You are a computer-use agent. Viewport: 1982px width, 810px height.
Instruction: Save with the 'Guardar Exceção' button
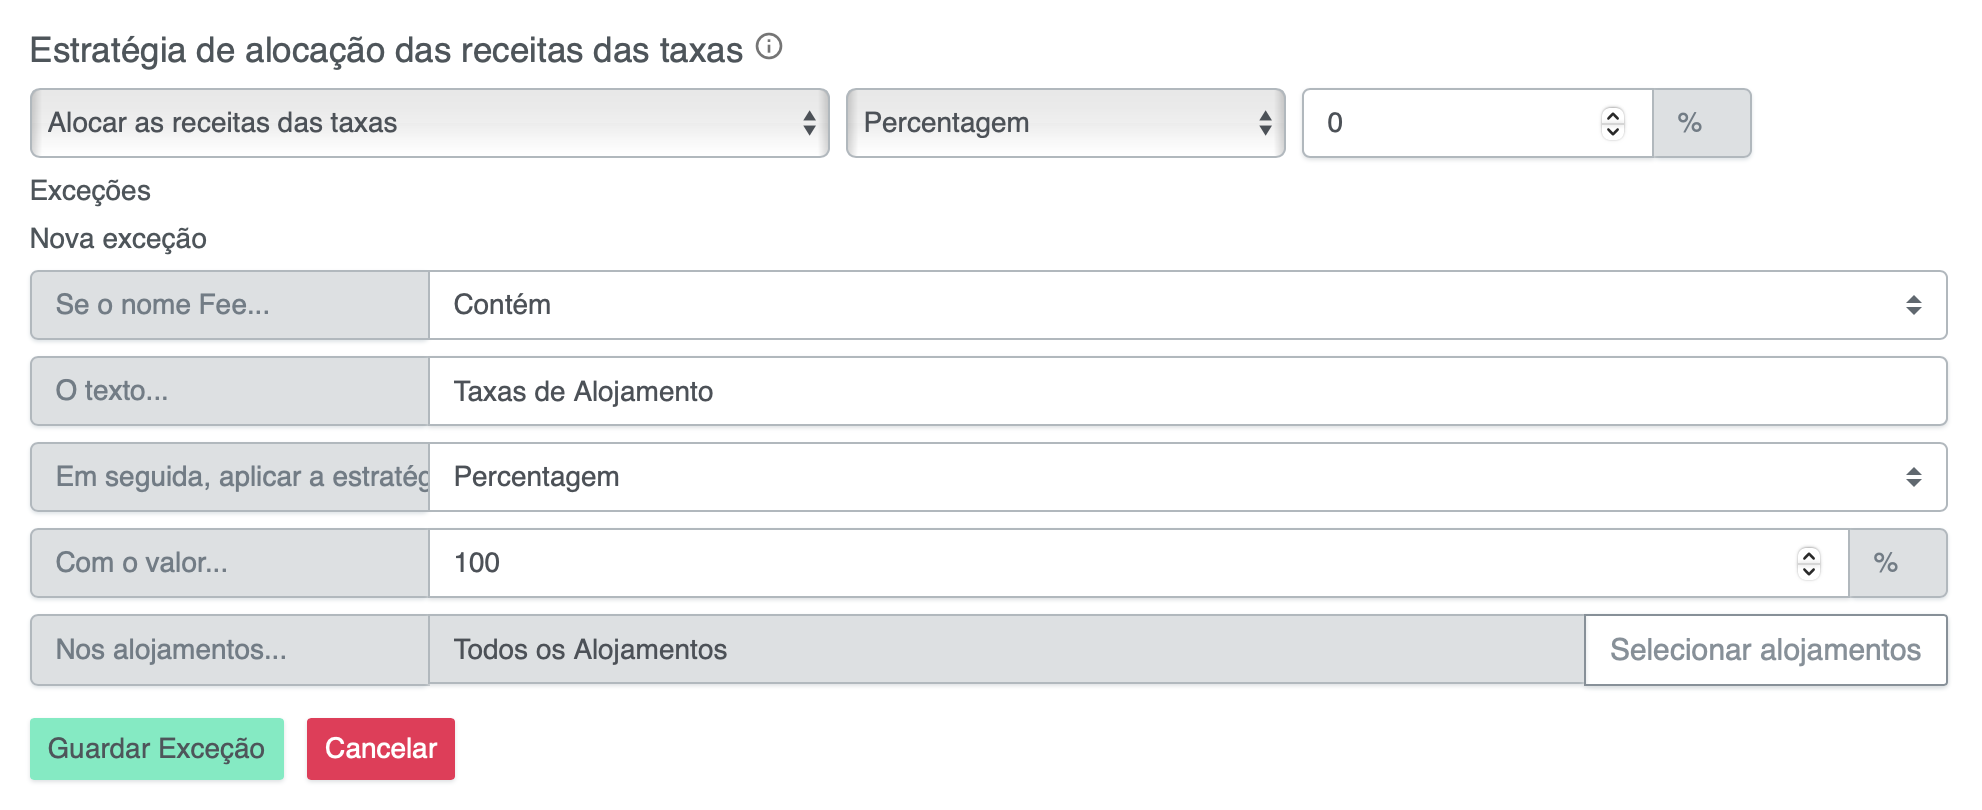click(x=157, y=749)
